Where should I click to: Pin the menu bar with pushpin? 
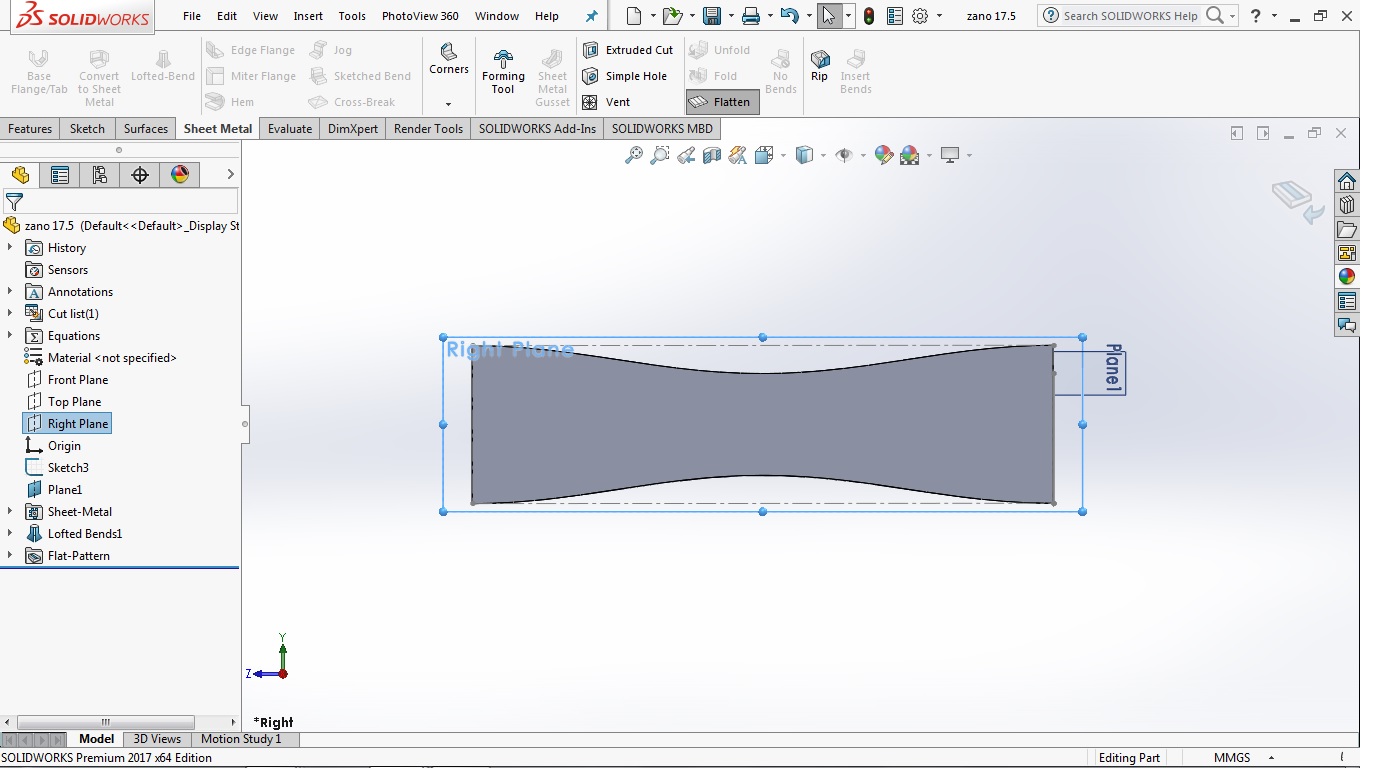point(591,16)
